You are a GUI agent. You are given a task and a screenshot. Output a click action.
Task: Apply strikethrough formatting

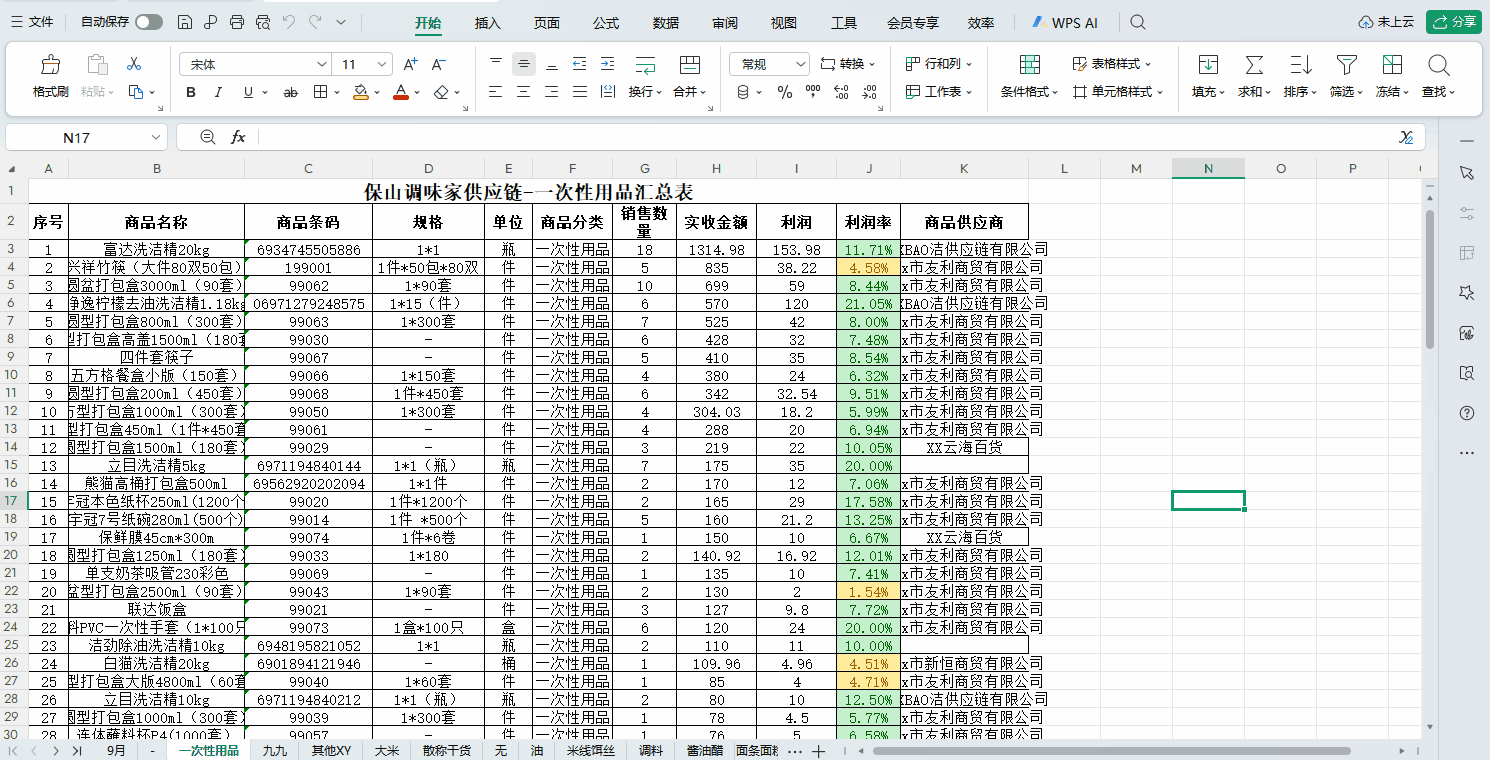291,92
